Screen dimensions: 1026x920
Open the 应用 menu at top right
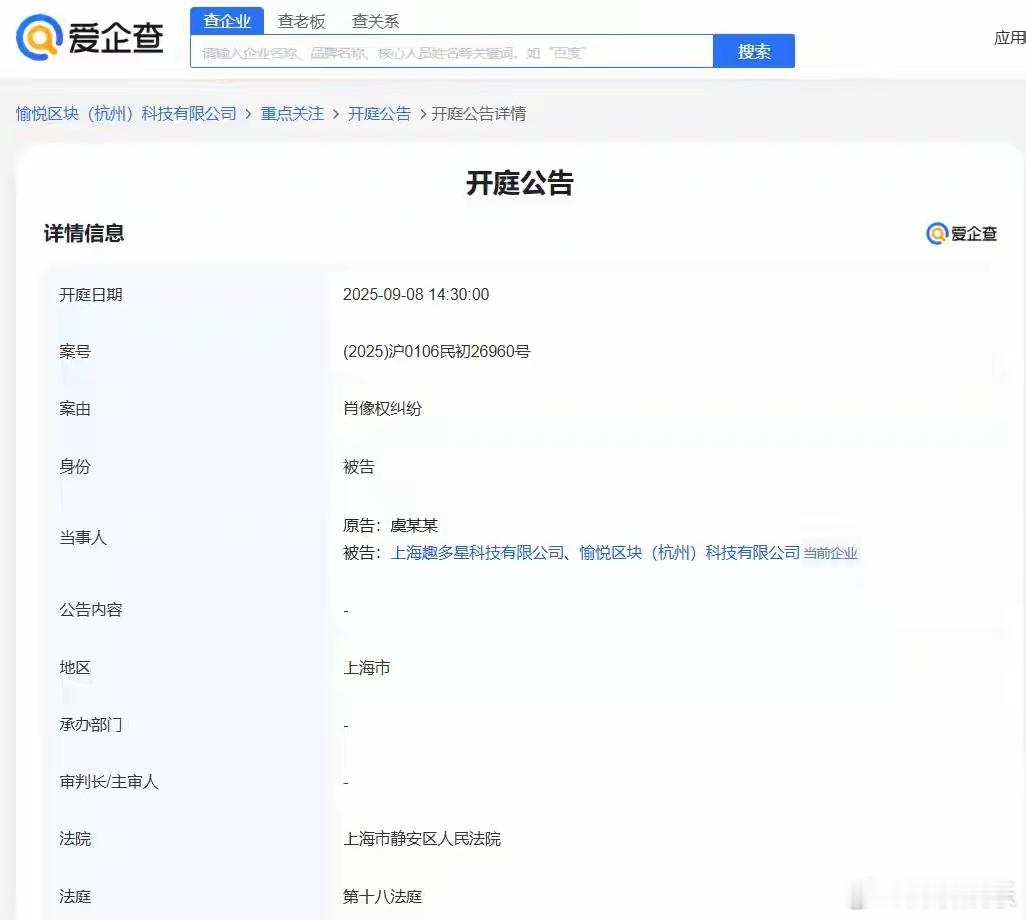pos(1010,38)
